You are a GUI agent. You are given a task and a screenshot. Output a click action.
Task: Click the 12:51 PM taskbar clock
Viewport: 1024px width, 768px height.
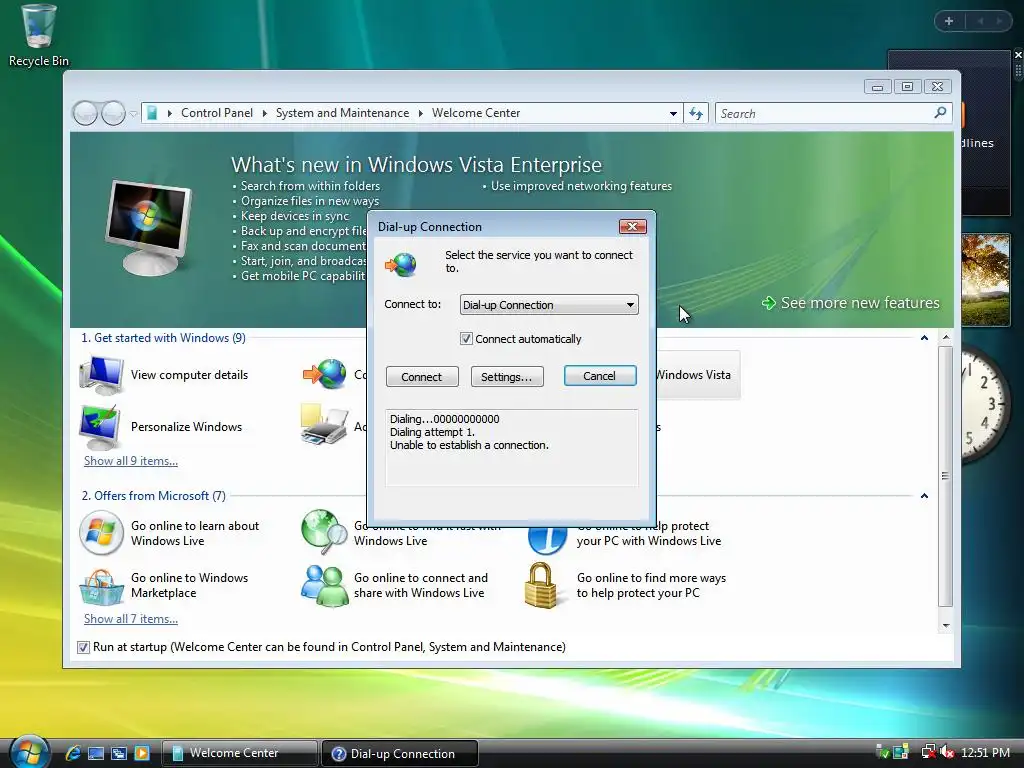[x=985, y=752]
